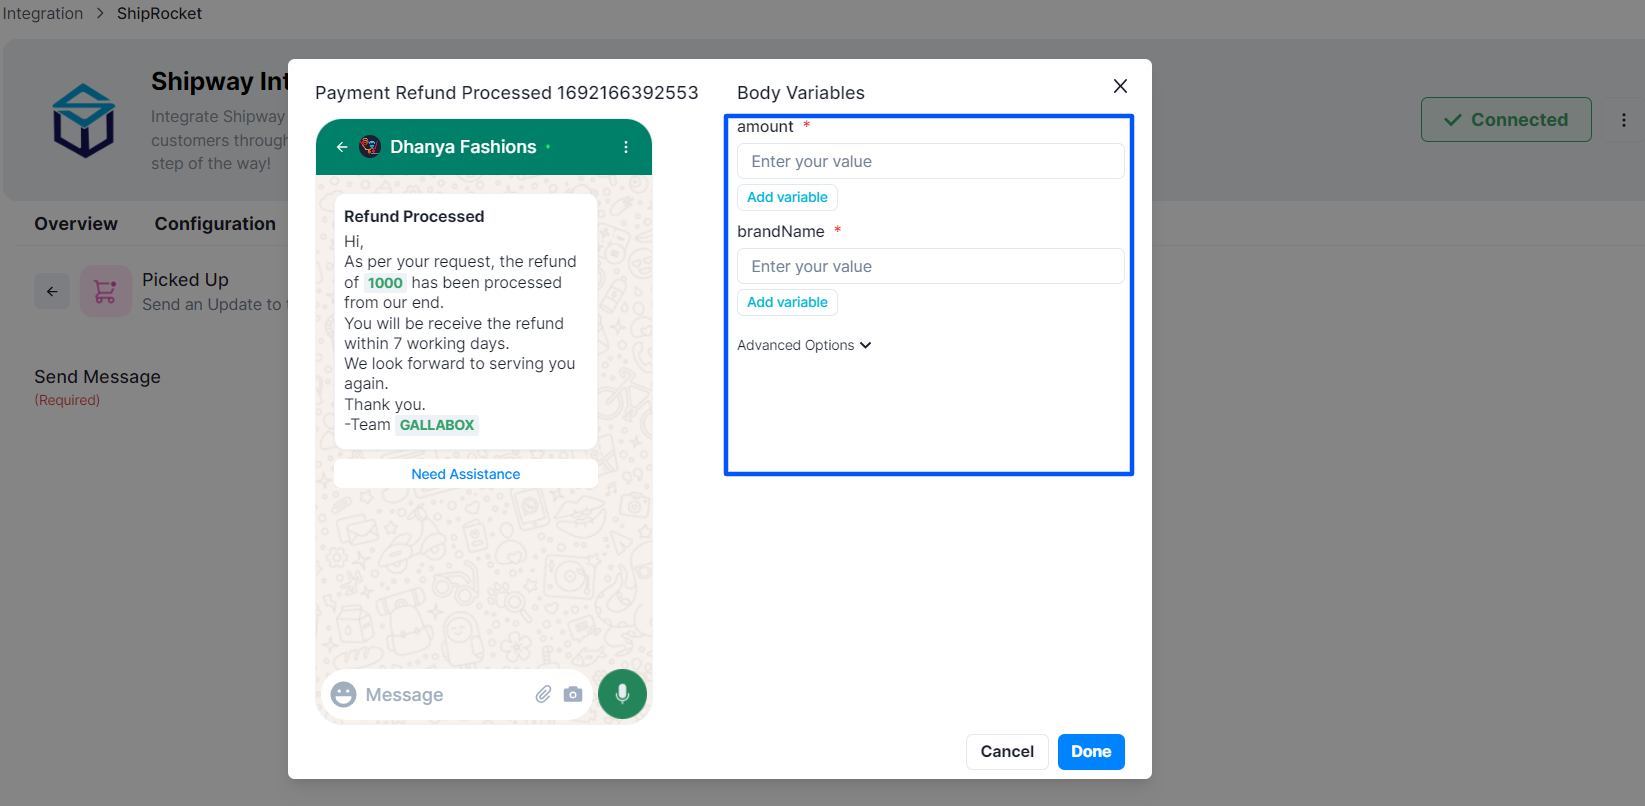This screenshot has height=806, width=1645.
Task: Click Send Message label
Action: 97,377
